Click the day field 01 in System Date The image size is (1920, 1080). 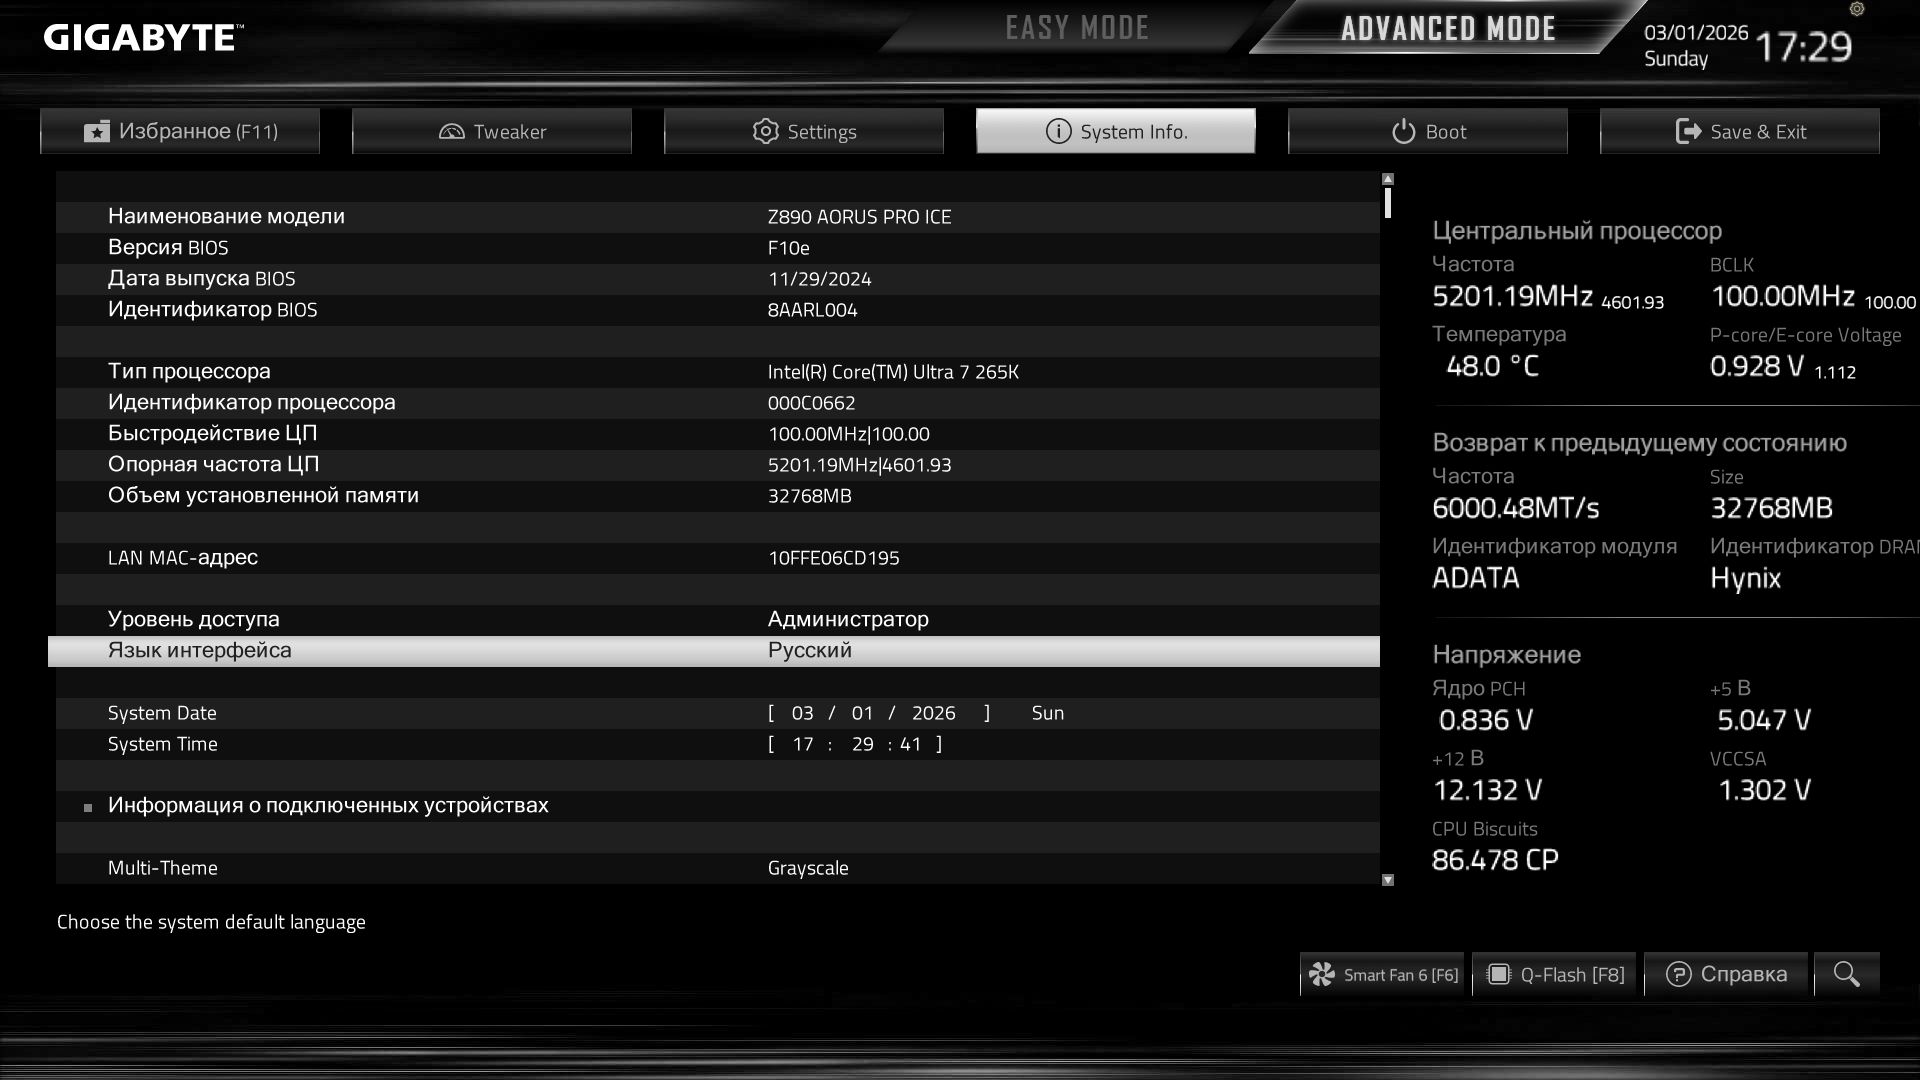click(862, 713)
